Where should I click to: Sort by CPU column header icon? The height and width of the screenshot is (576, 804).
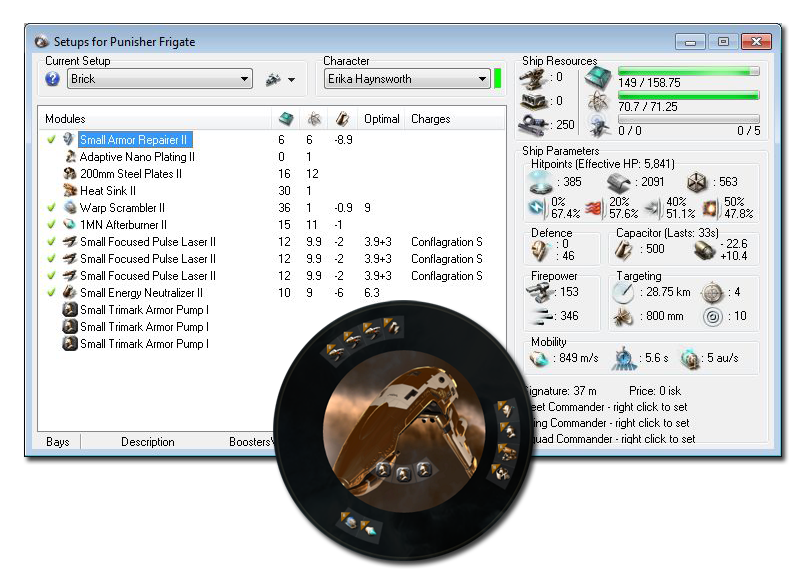[286, 119]
